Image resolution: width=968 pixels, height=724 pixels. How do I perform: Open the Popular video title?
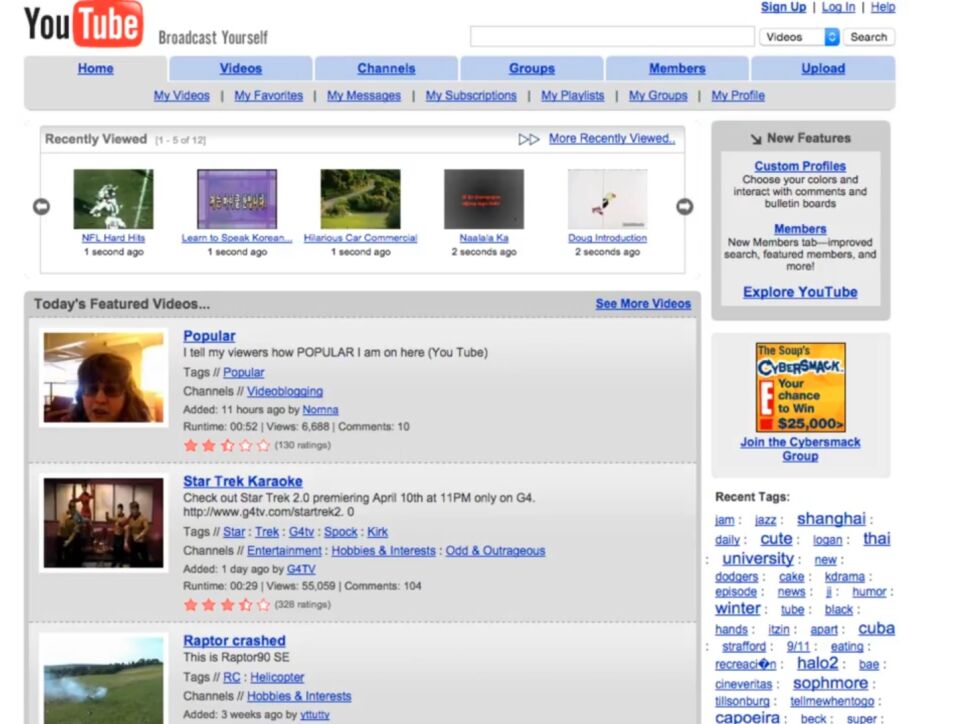coord(209,336)
